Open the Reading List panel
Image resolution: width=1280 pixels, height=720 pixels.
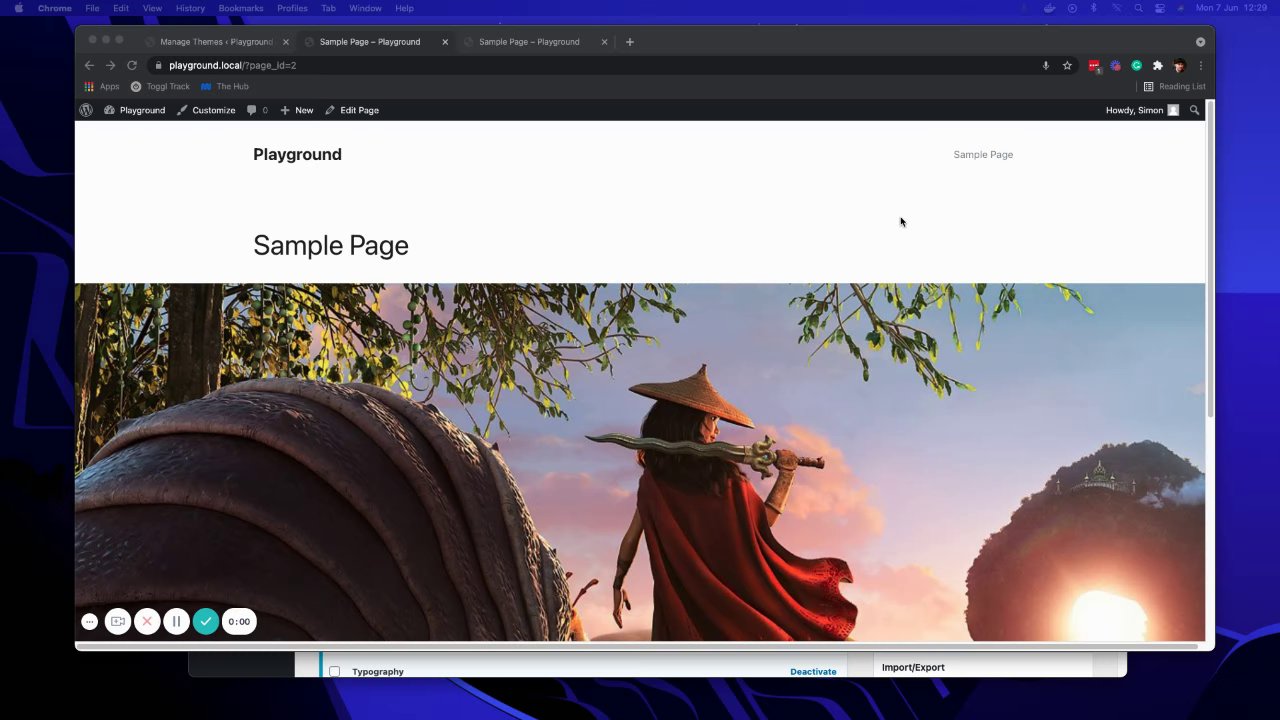coord(1174,87)
